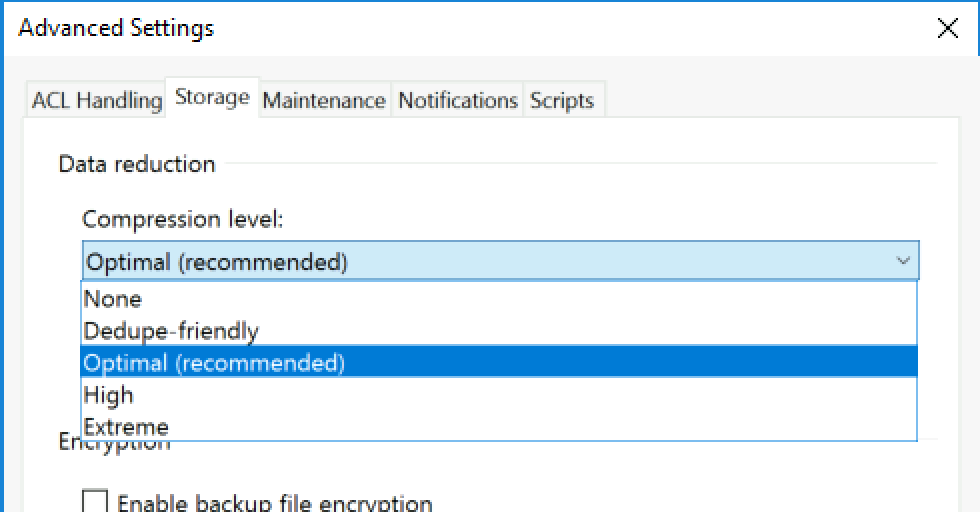Close the Advanced Settings dialog
This screenshot has height=512, width=980.
(x=948, y=28)
